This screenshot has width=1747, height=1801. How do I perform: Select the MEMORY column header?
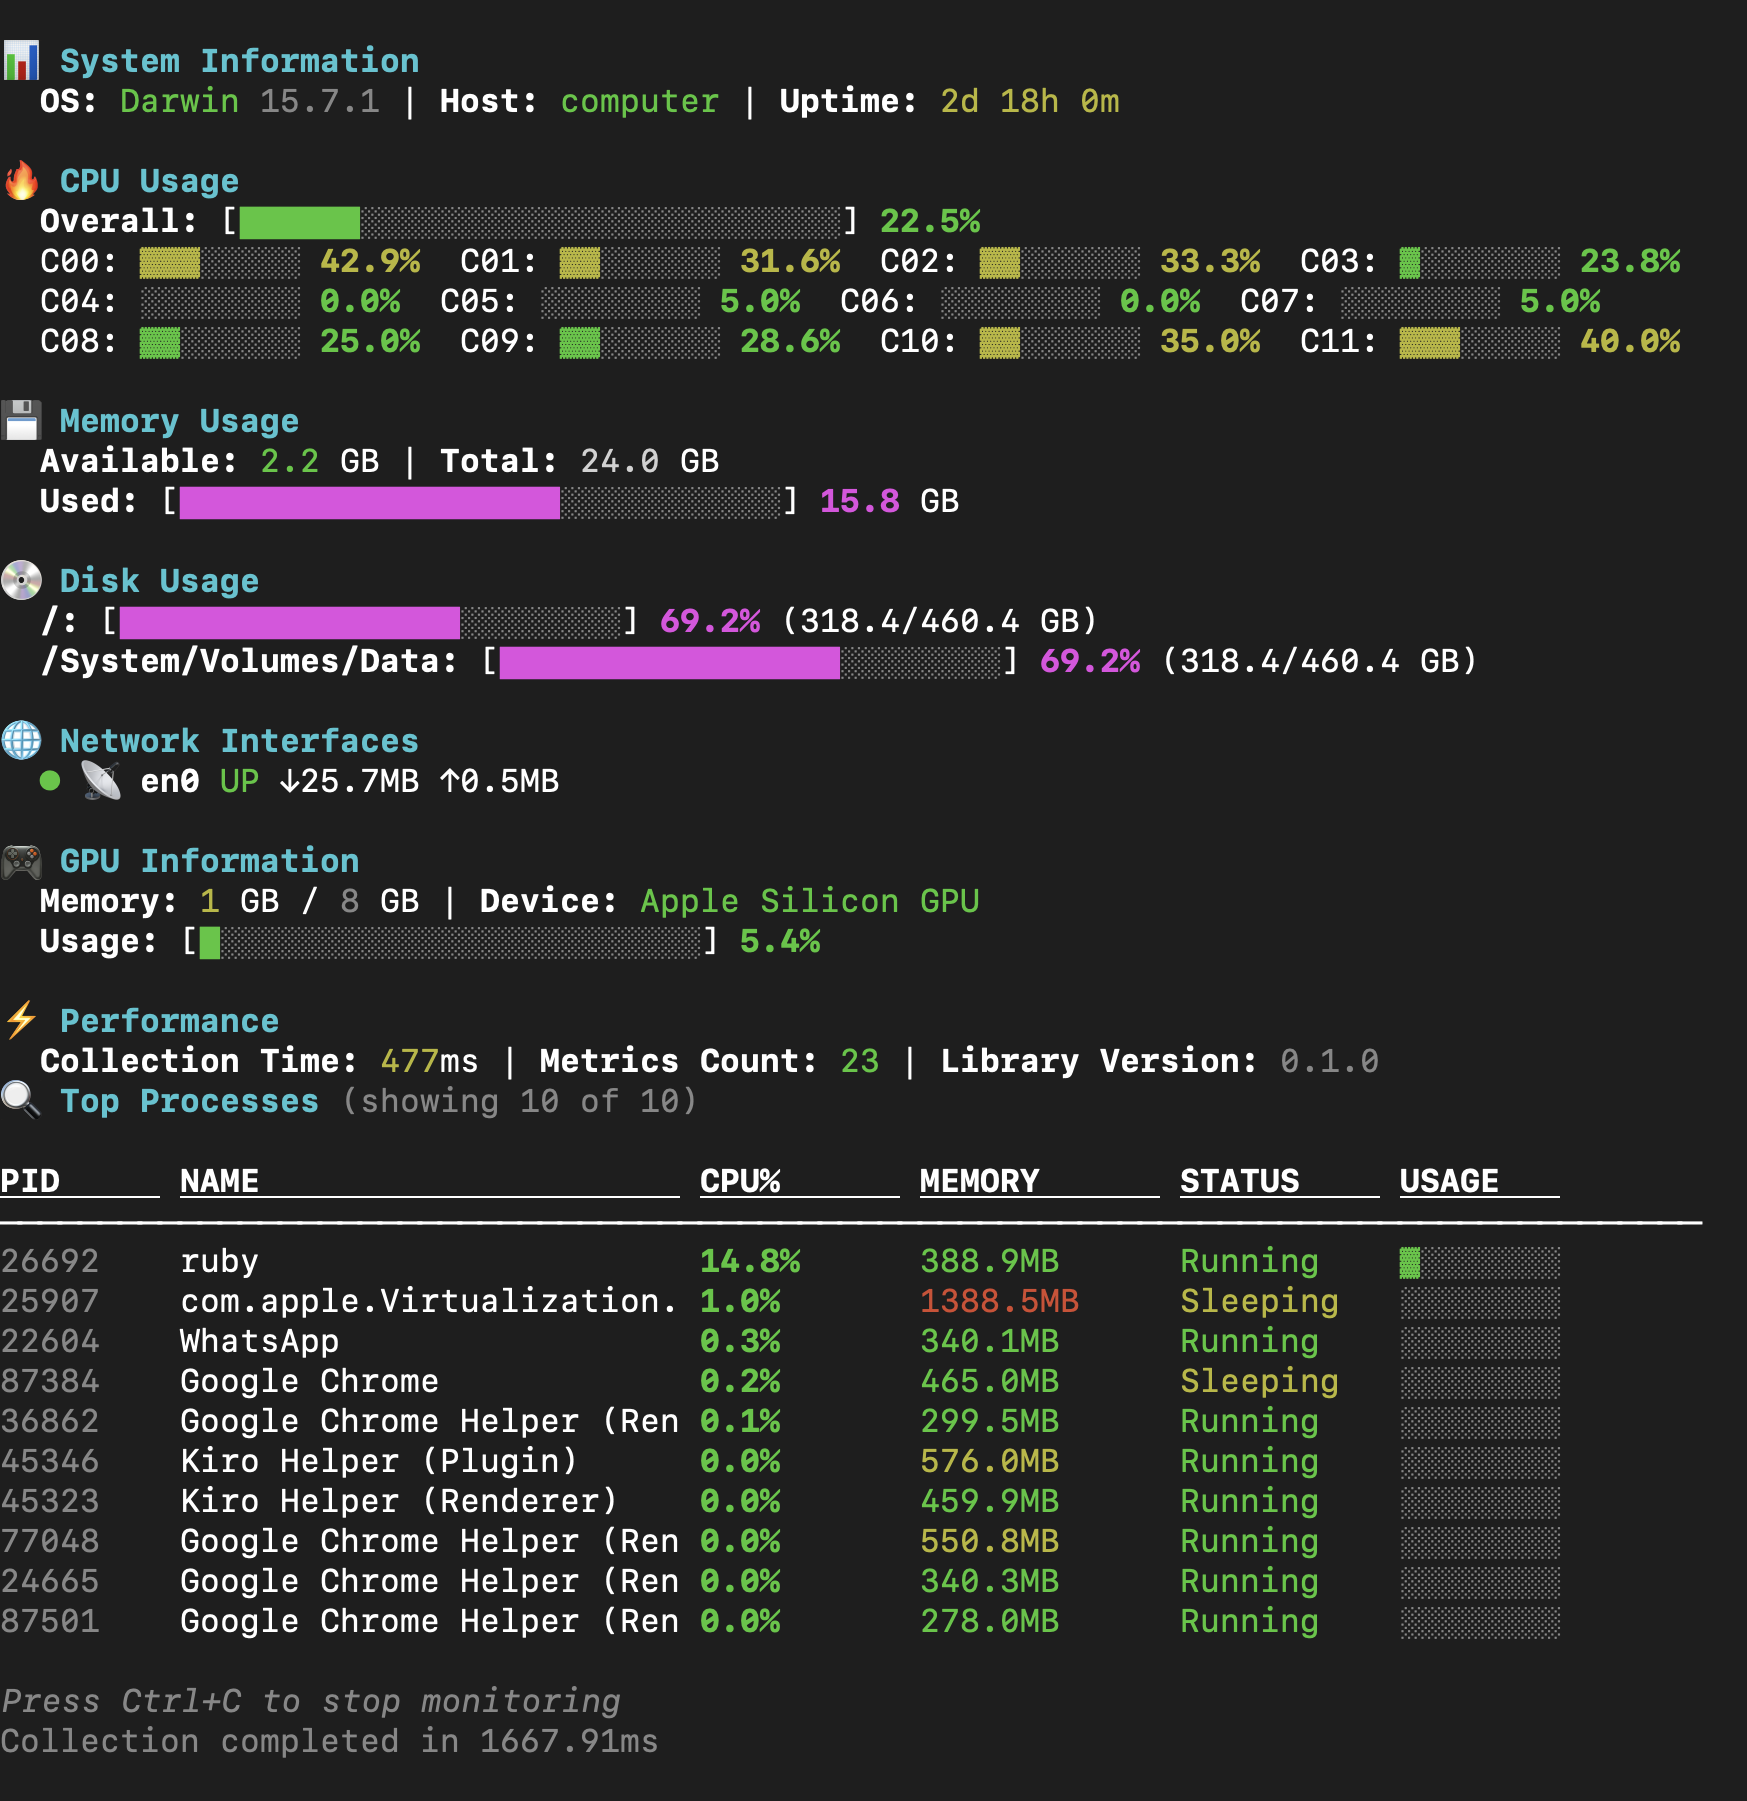tap(980, 1181)
